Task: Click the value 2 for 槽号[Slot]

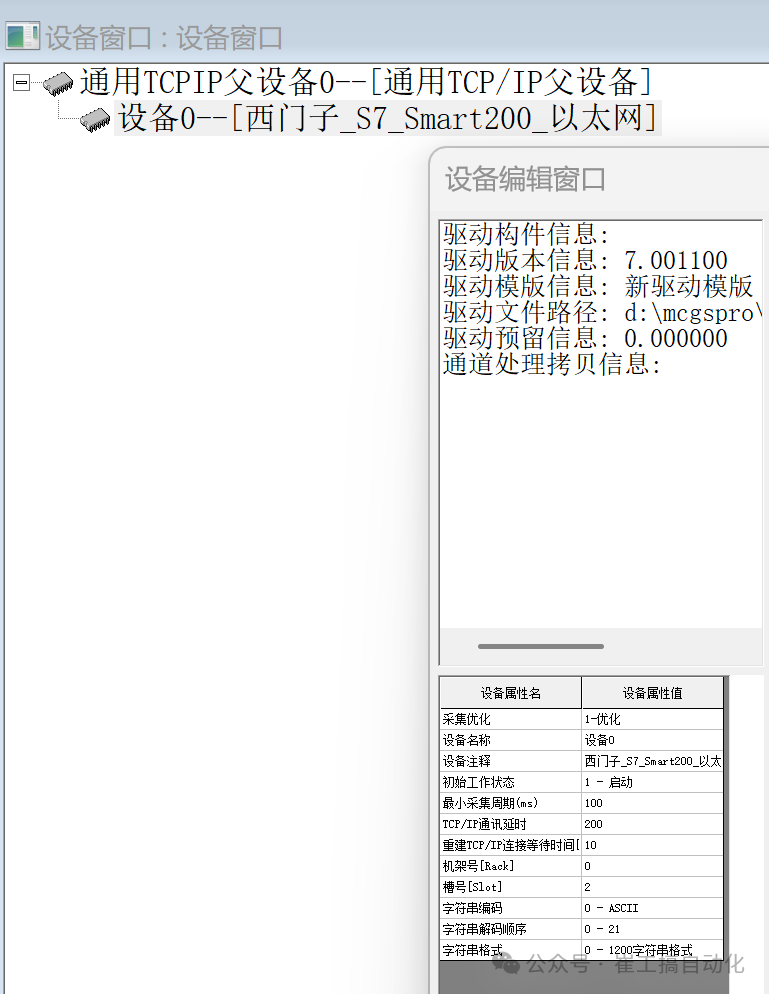Action: 652,886
